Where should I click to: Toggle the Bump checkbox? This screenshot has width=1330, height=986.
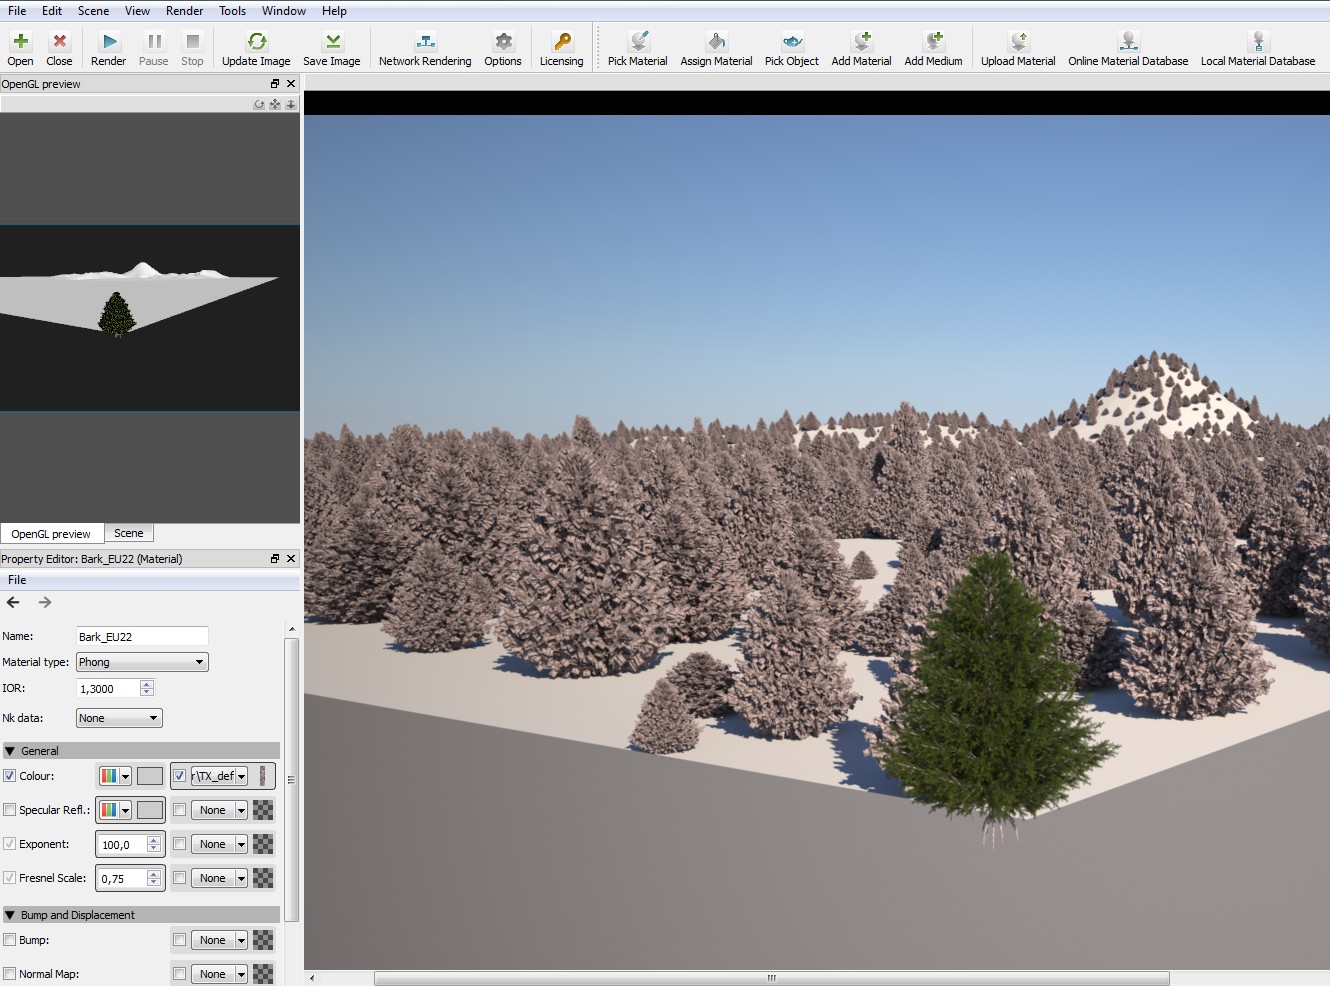[10, 940]
